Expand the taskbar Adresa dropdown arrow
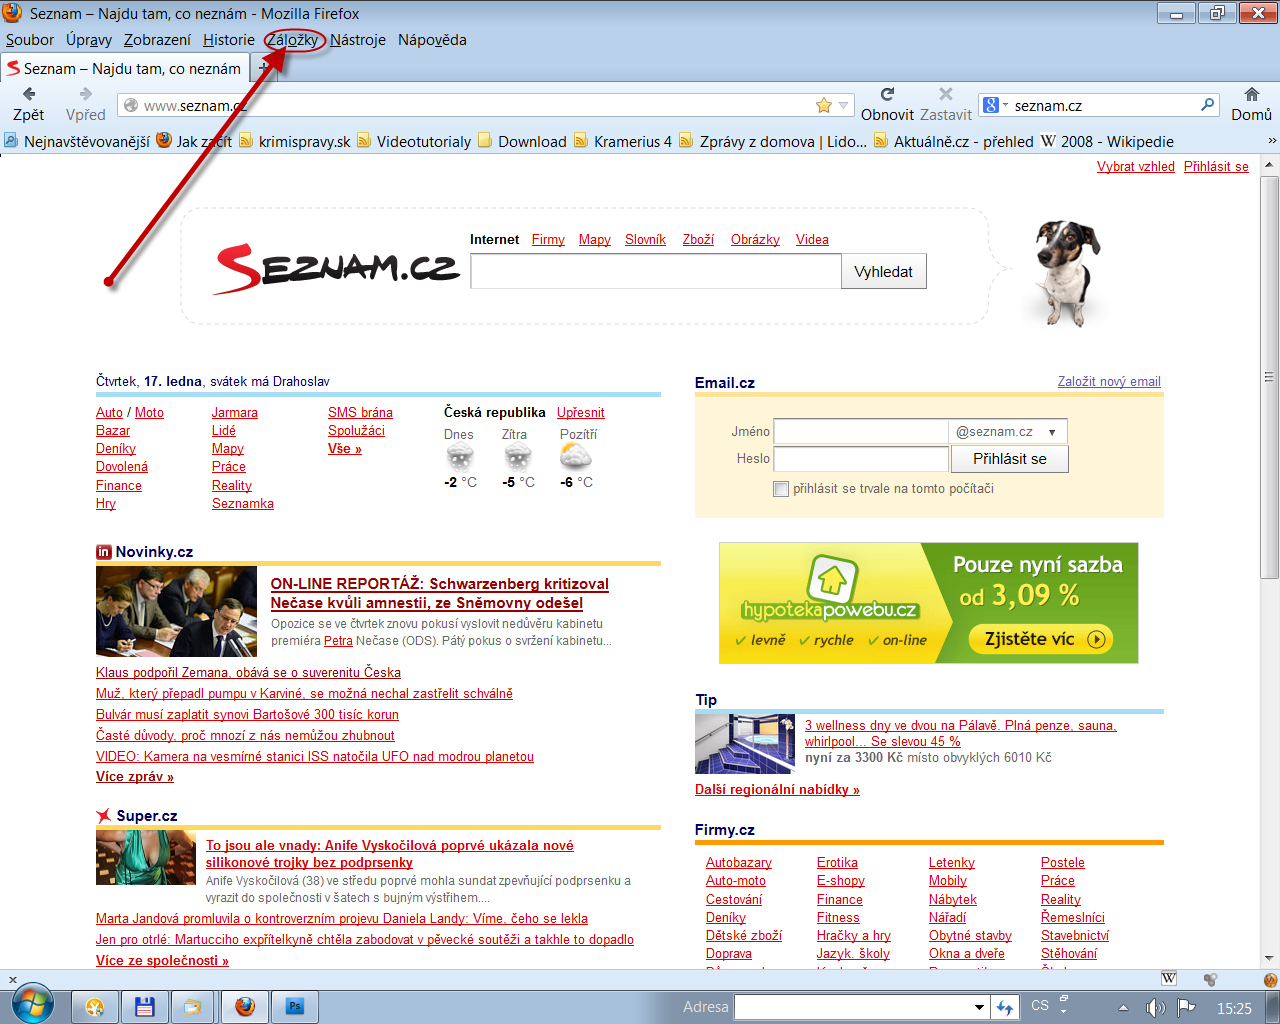 (980, 1007)
